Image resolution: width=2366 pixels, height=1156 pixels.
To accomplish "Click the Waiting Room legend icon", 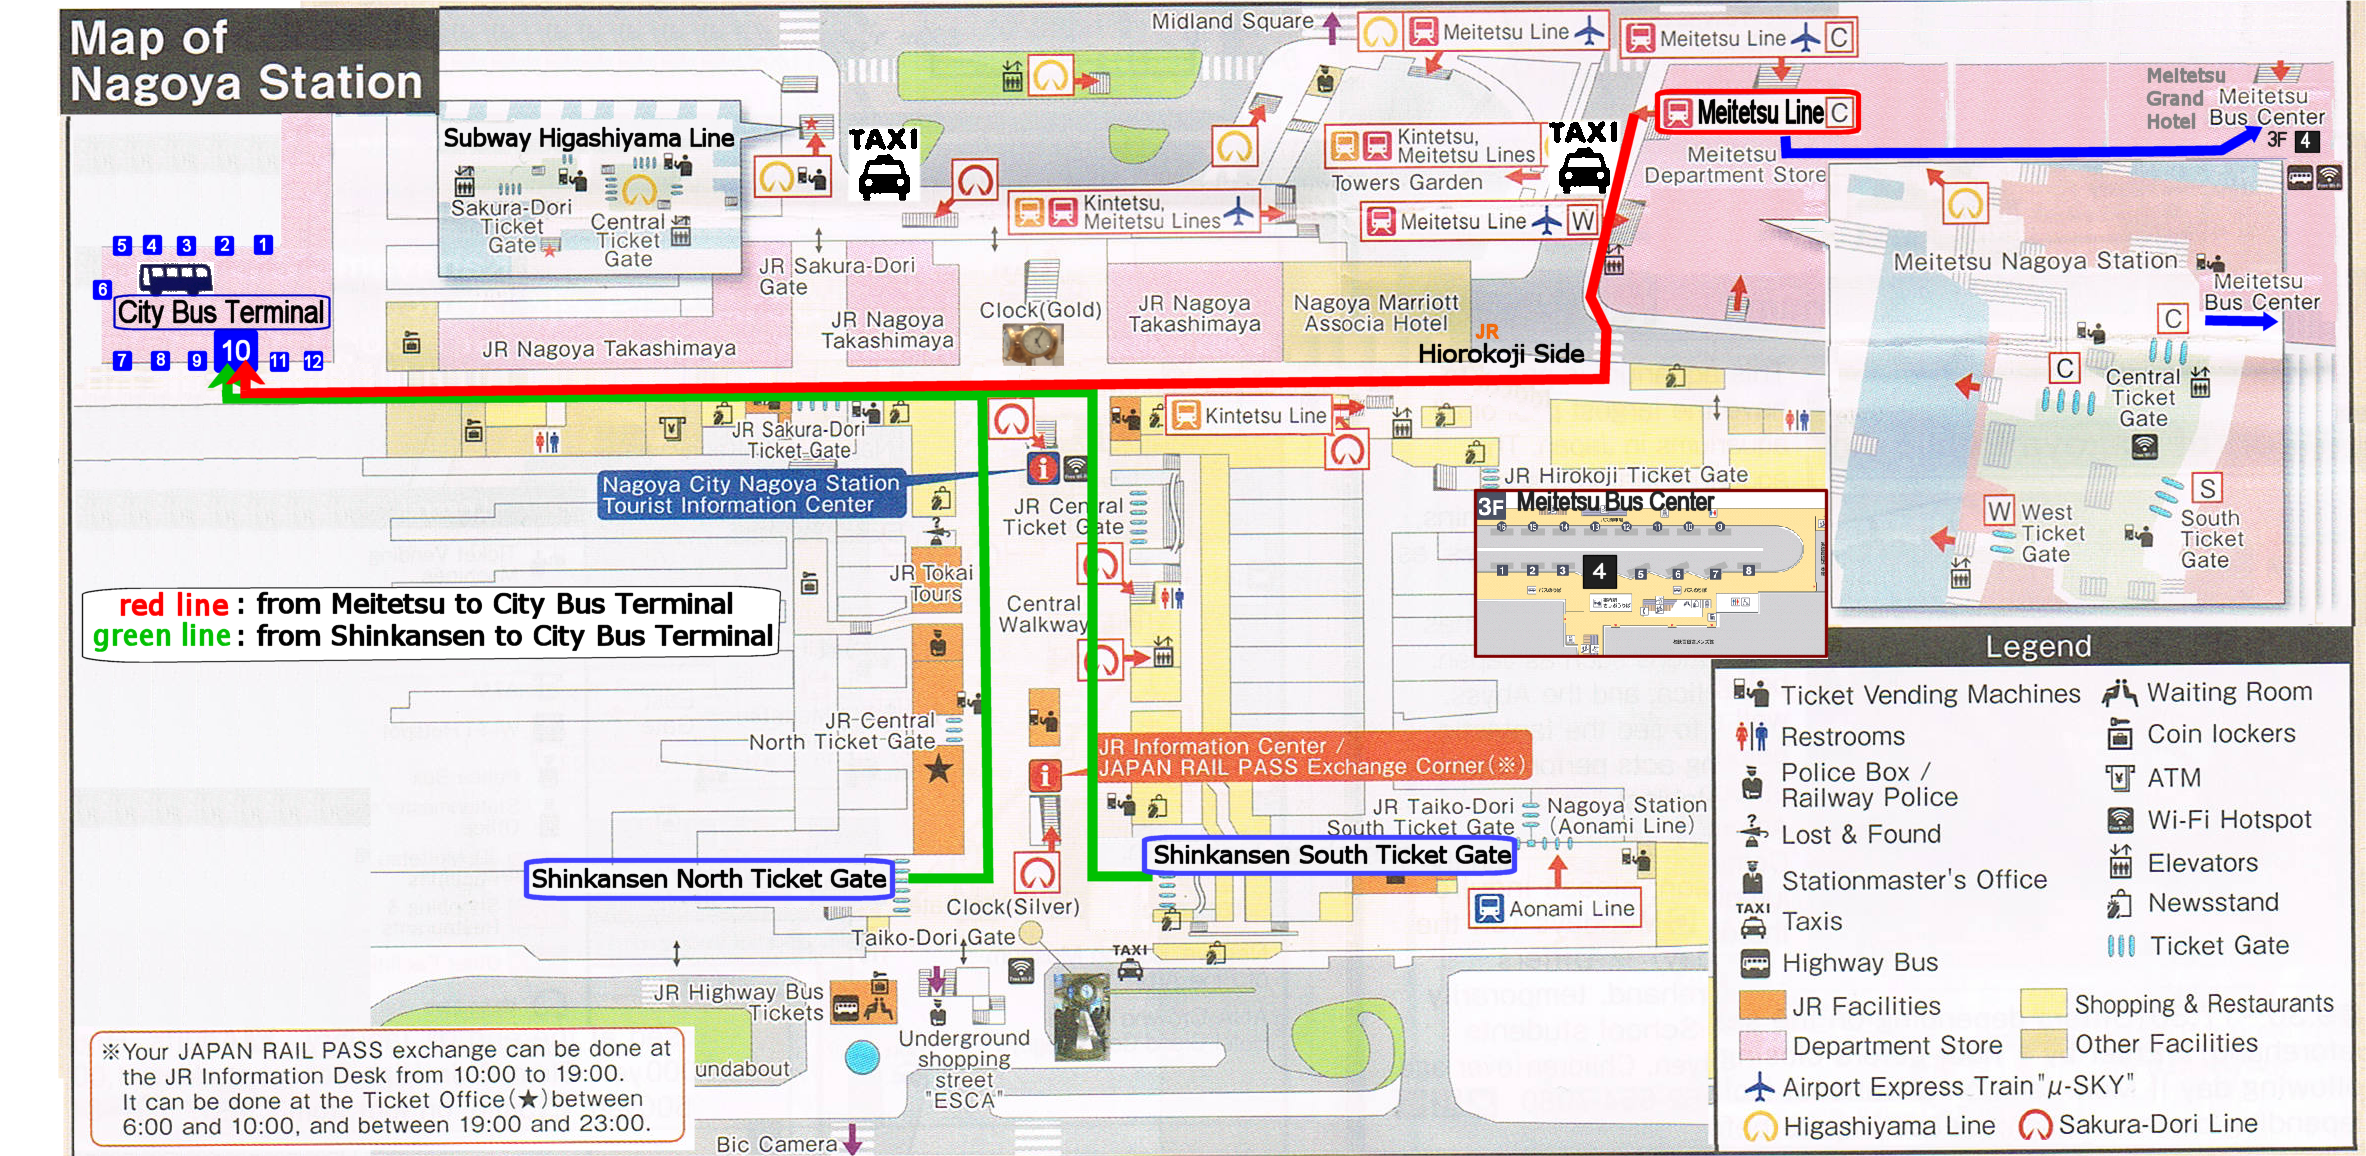I will click(x=2119, y=692).
